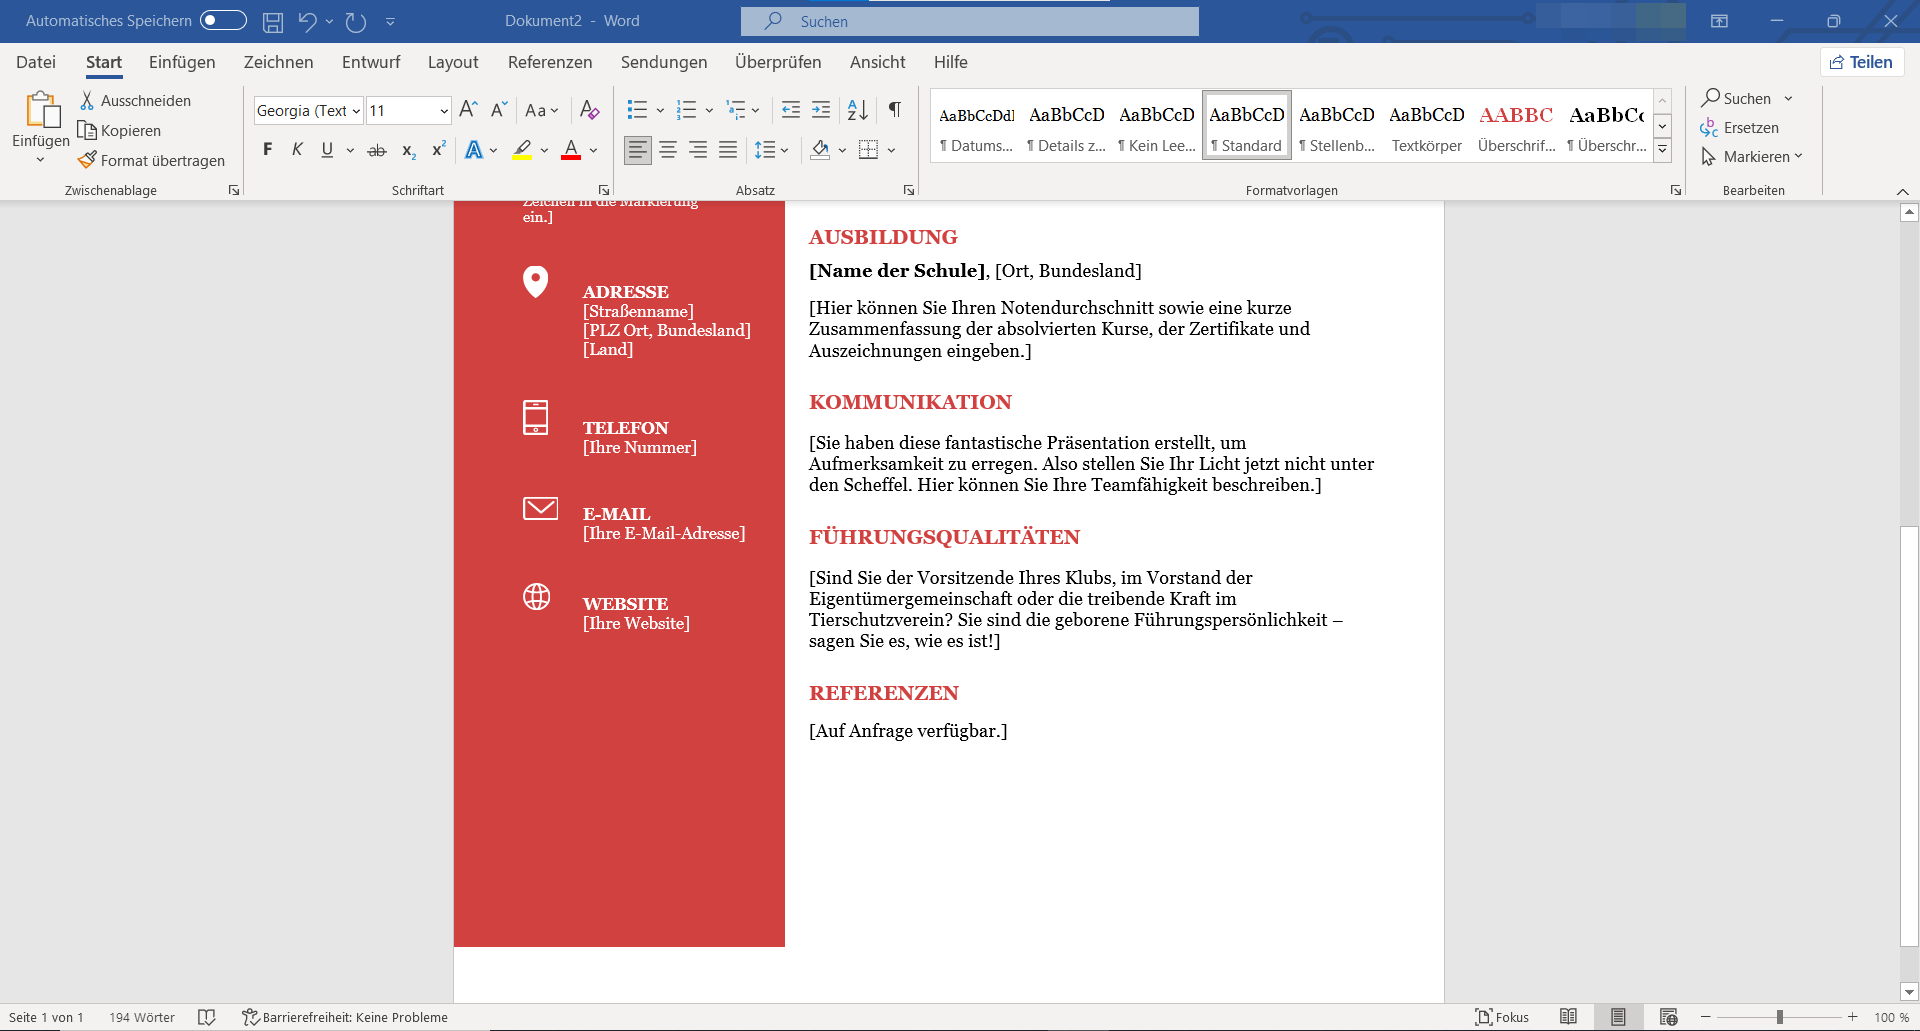Click the Save icon in title bar
Viewport: 1920px width, 1031px height.
click(273, 21)
